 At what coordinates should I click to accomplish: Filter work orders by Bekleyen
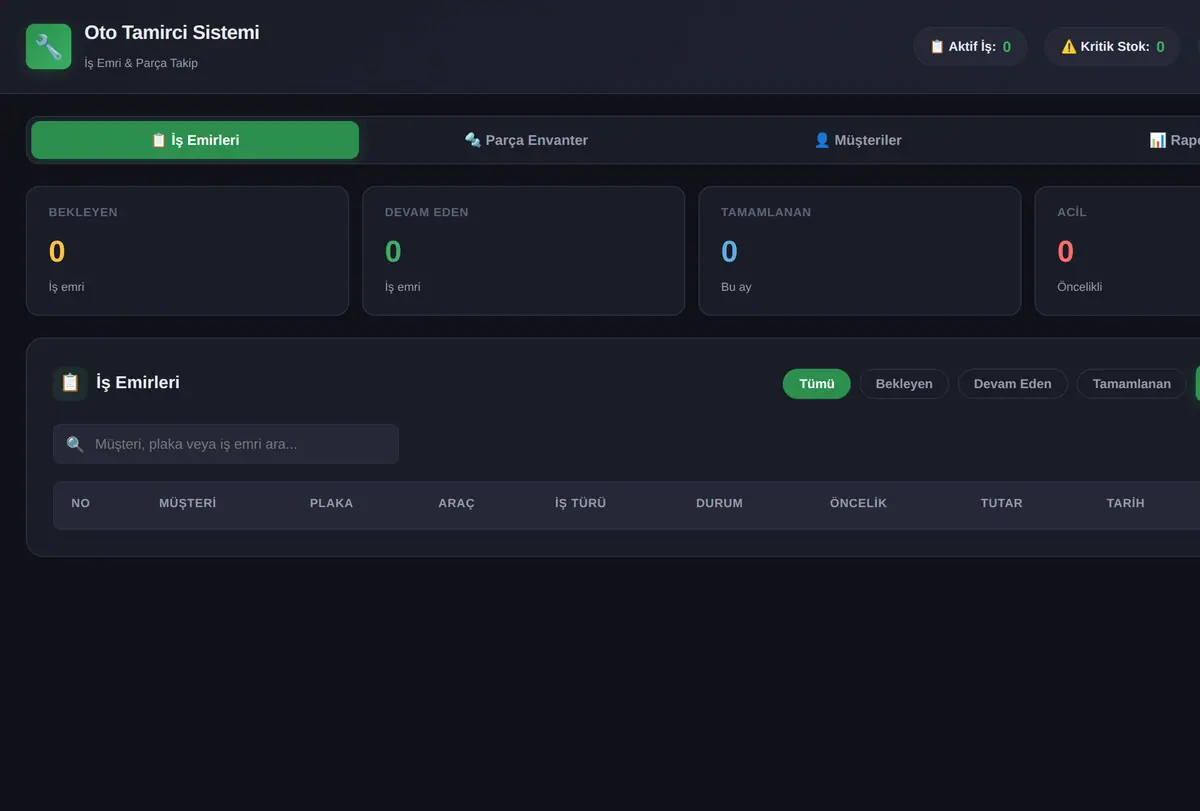coord(904,384)
